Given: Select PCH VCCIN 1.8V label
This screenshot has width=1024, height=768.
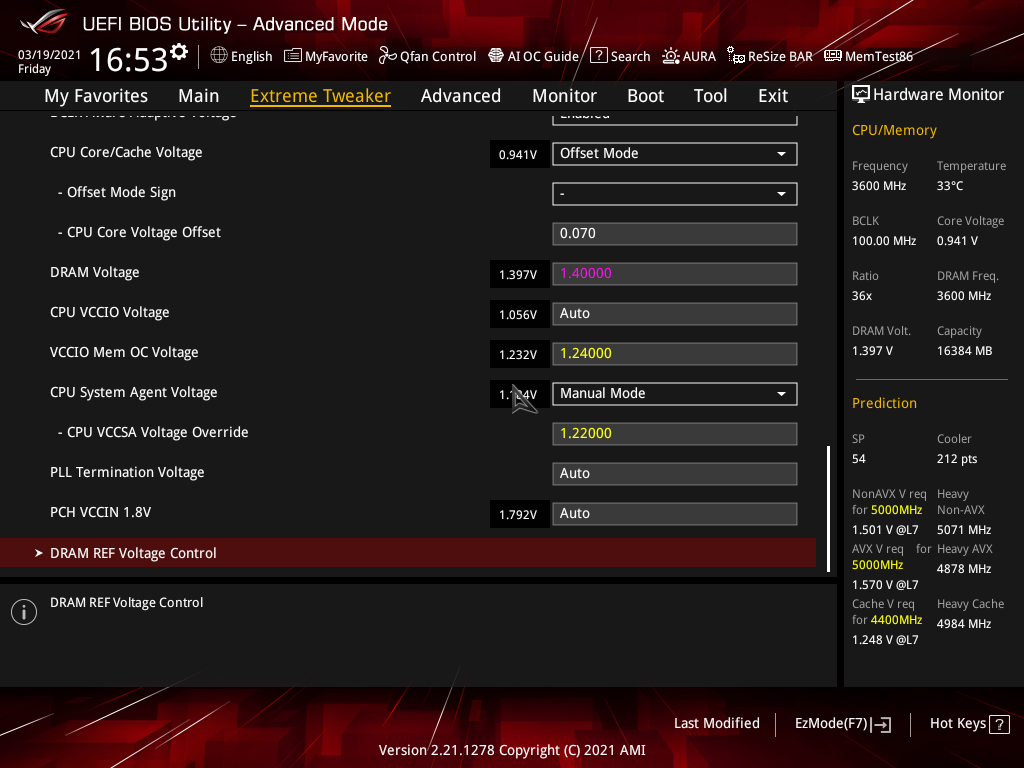Looking at the screenshot, I should point(101,513).
